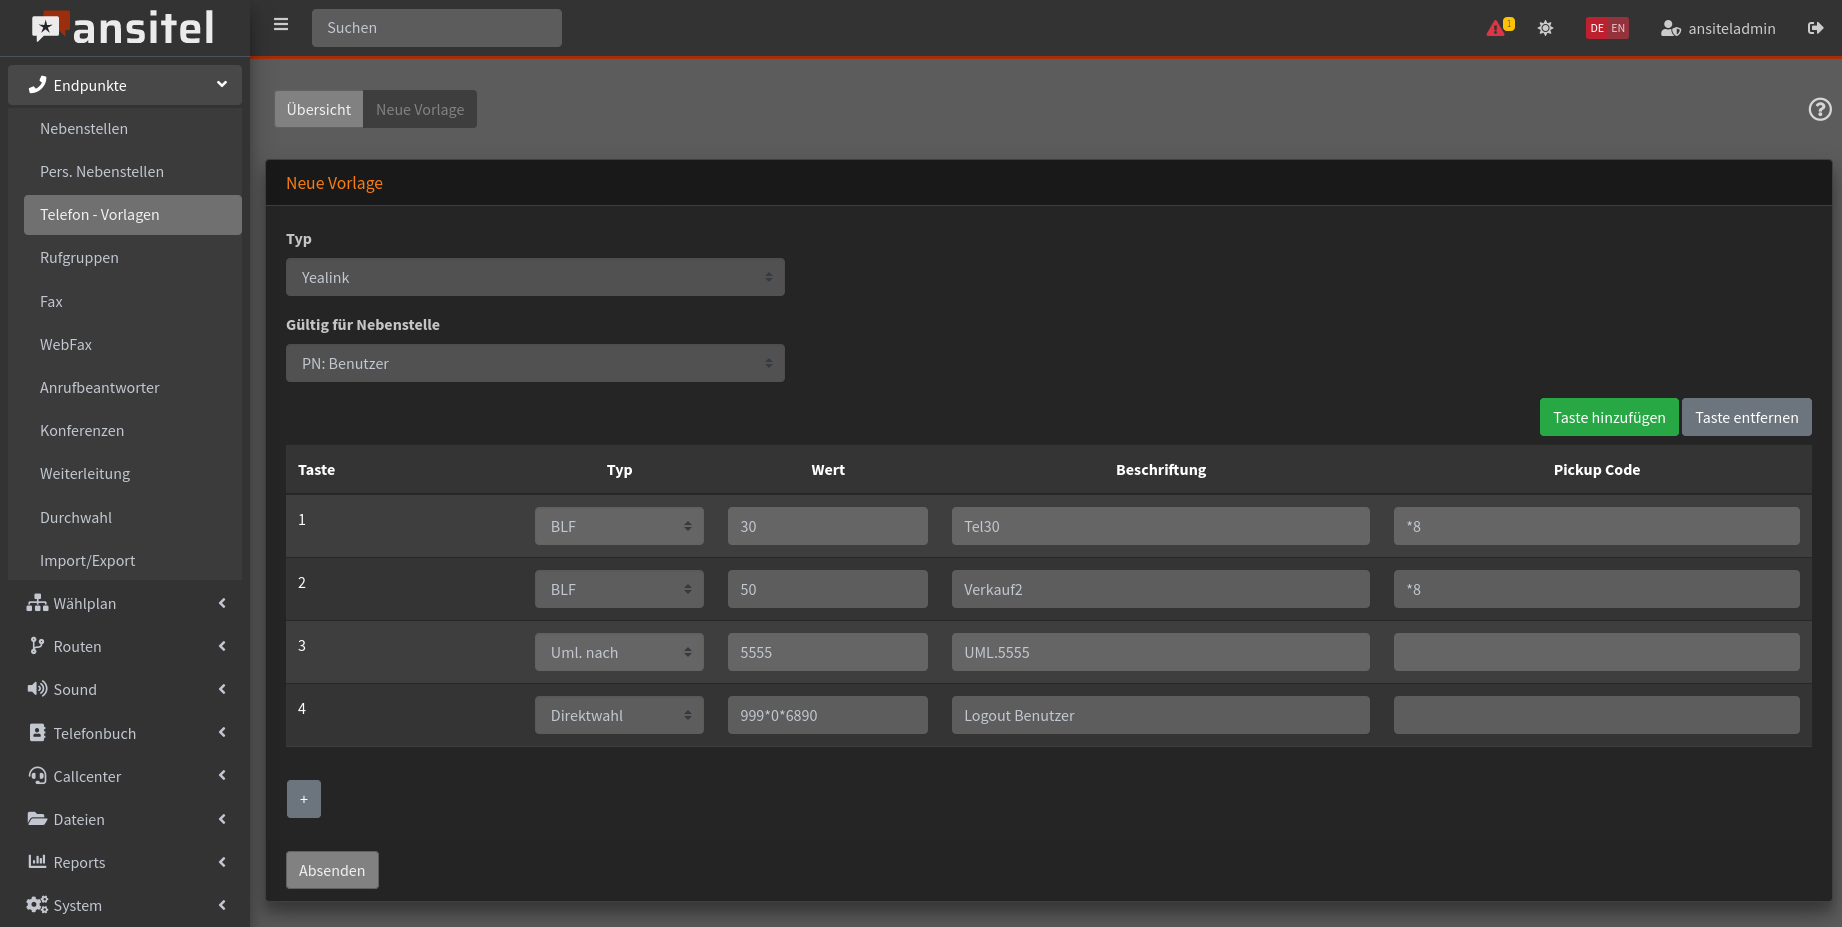This screenshot has width=1842, height=927.
Task: Expand the Callcenter sidebar menu
Action: [x=125, y=776]
